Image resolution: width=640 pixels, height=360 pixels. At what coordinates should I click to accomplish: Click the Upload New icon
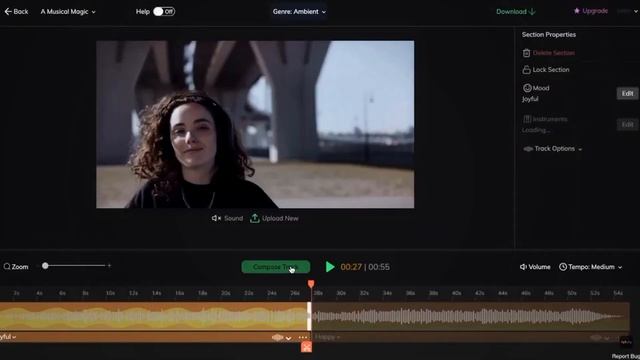click(x=255, y=218)
